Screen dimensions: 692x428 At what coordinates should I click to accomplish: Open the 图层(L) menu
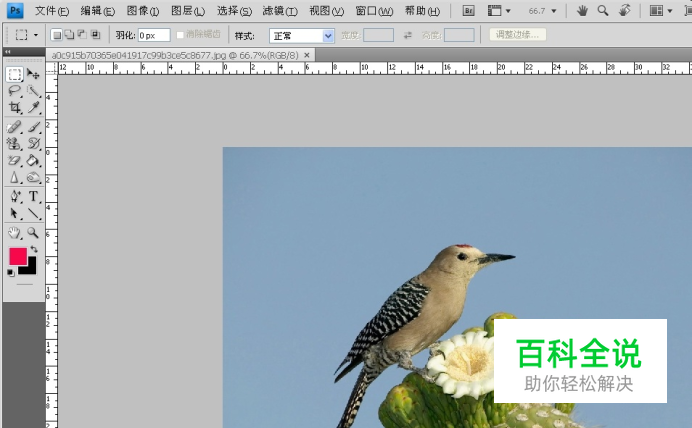pyautogui.click(x=188, y=11)
